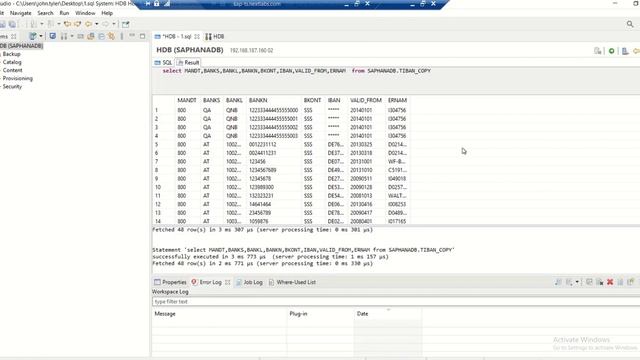Click row number 10 in results table
Screen dimensions: 640x360
(x=158, y=187)
